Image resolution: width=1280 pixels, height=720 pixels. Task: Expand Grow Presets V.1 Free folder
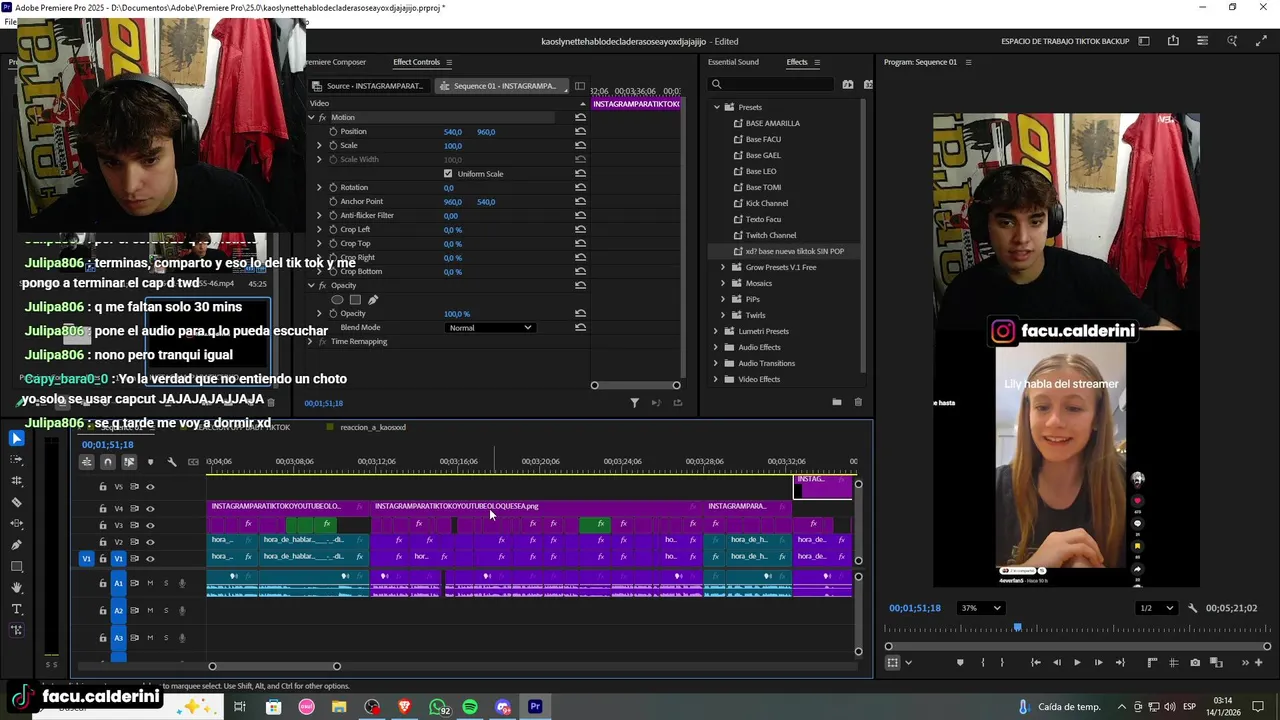723,267
